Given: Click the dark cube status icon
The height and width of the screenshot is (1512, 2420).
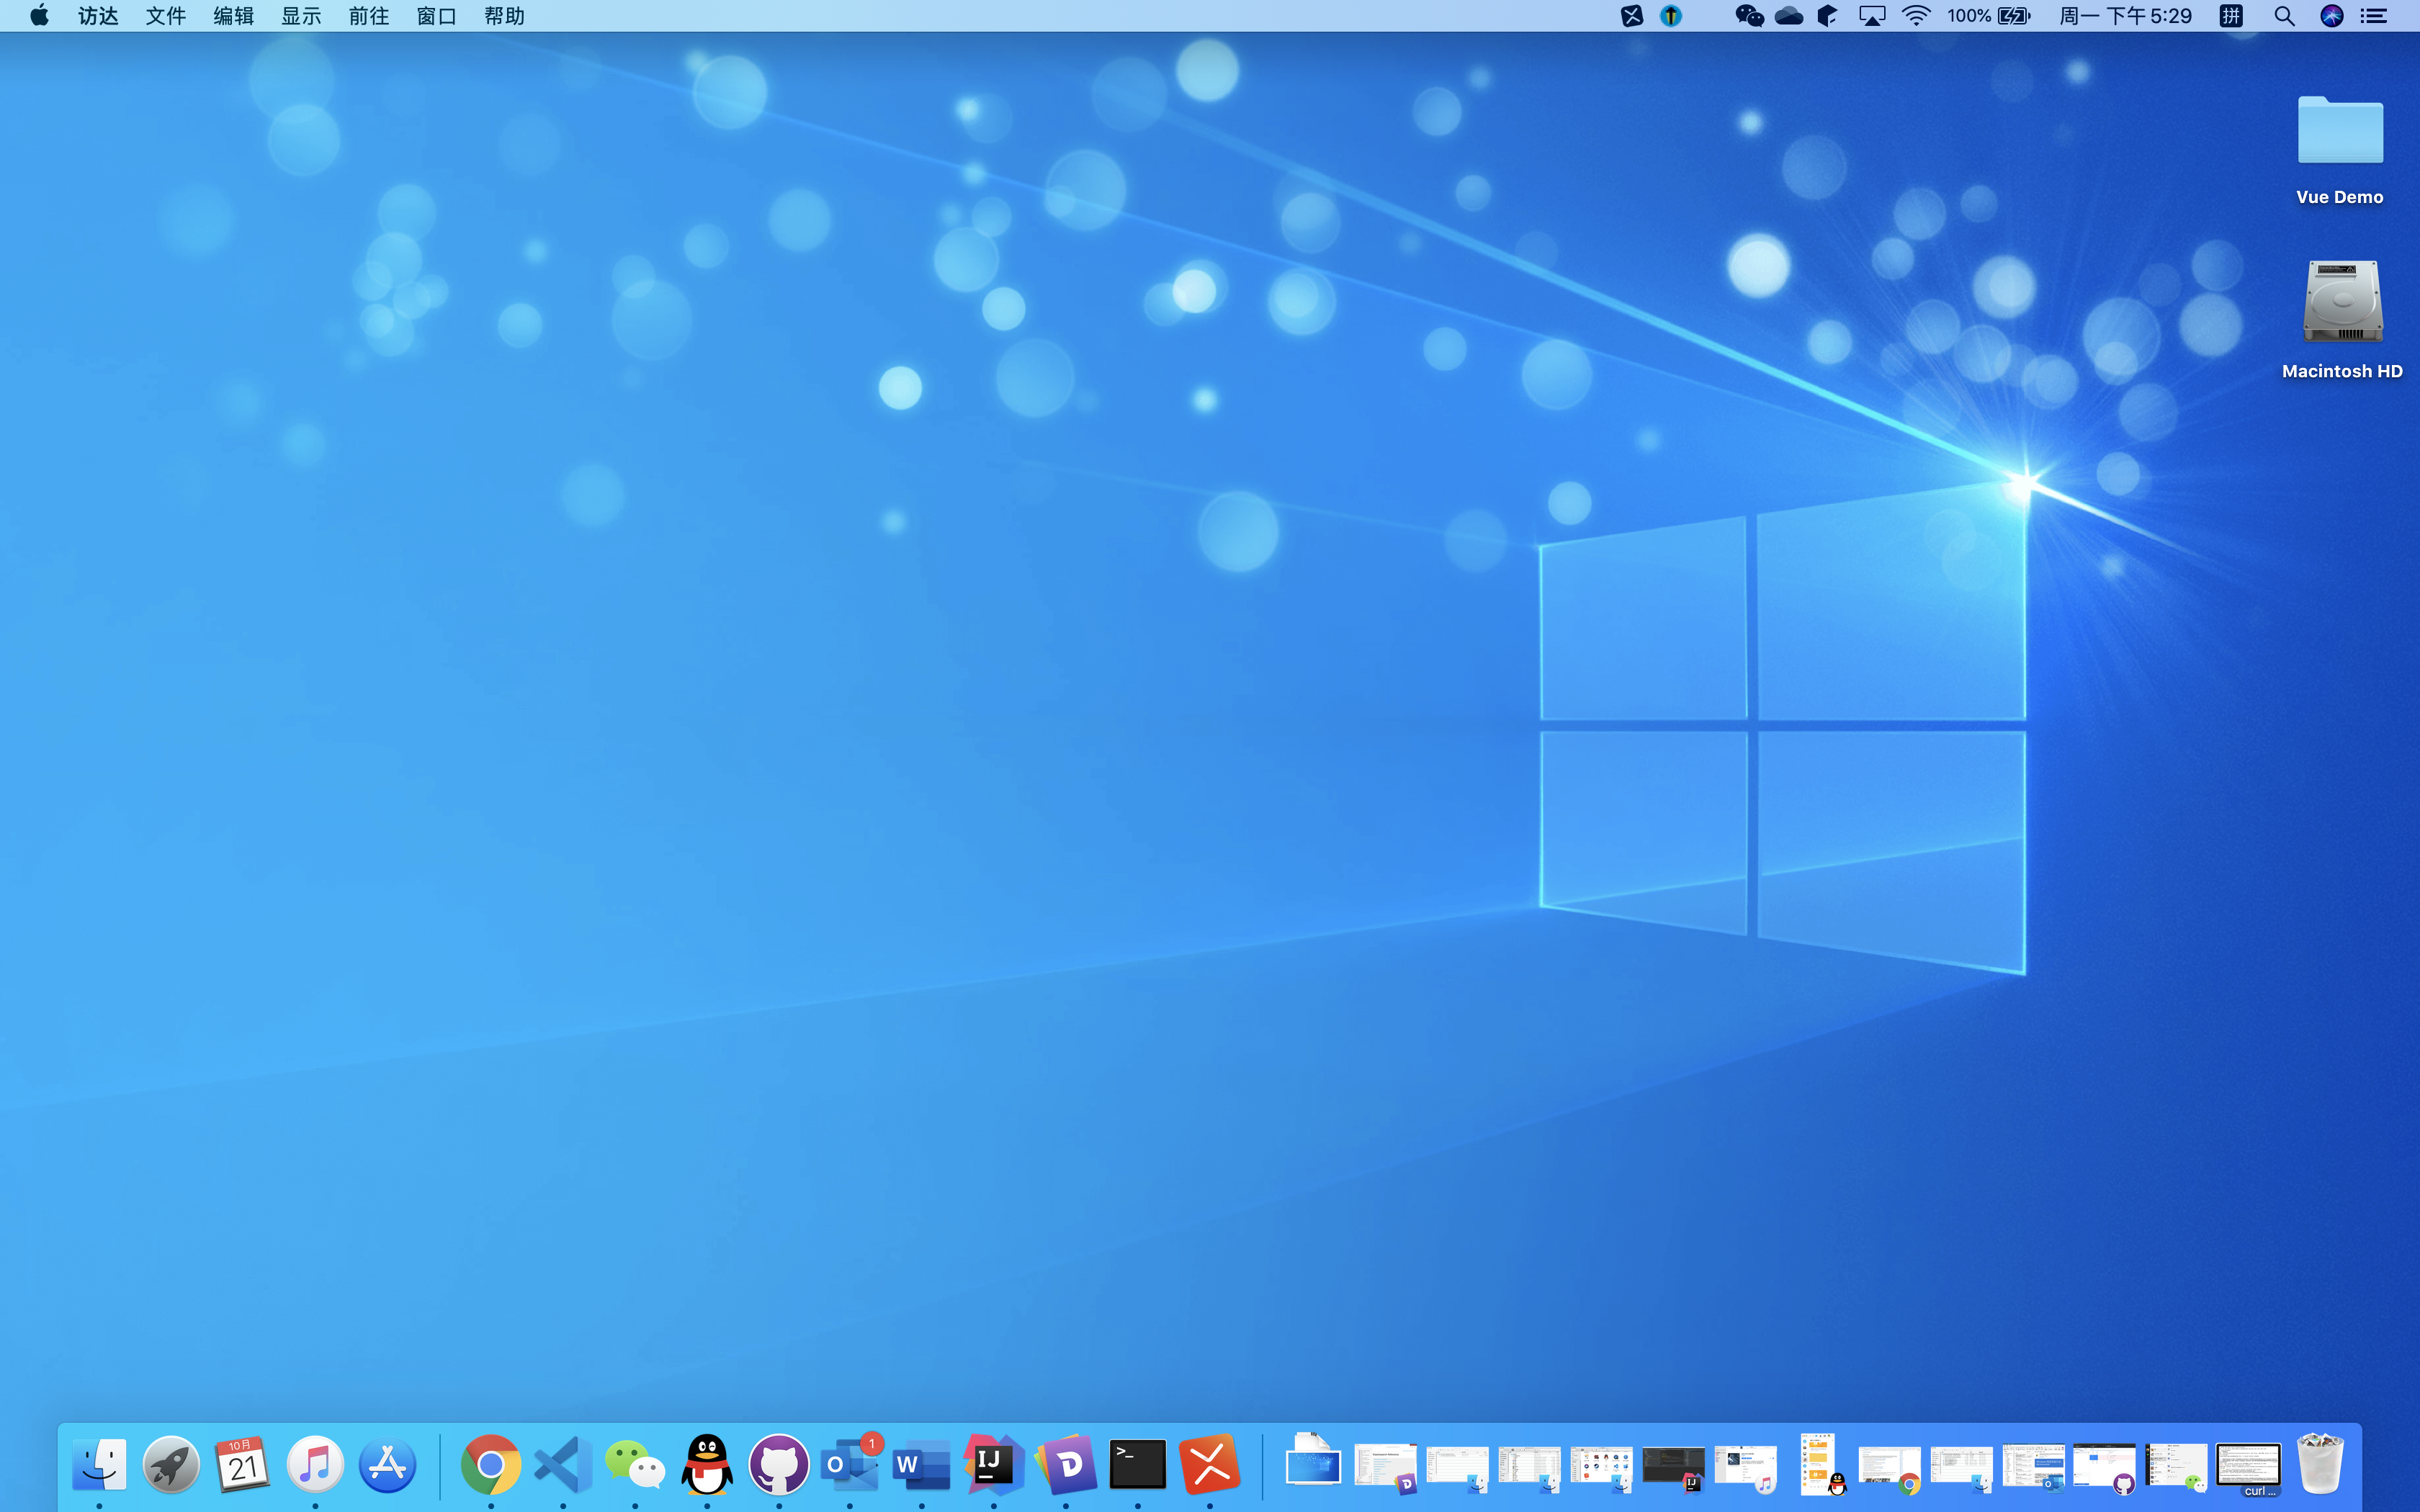Looking at the screenshot, I should 1827,16.
